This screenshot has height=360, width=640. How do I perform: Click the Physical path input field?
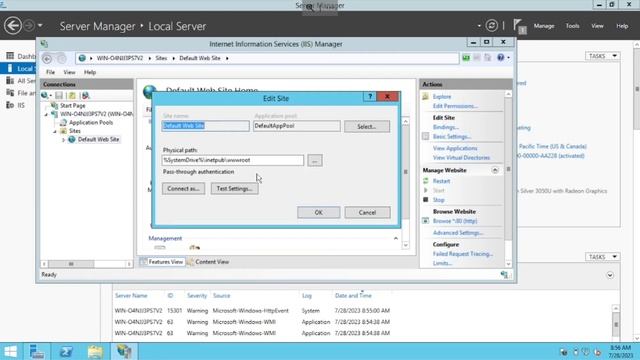pos(233,160)
